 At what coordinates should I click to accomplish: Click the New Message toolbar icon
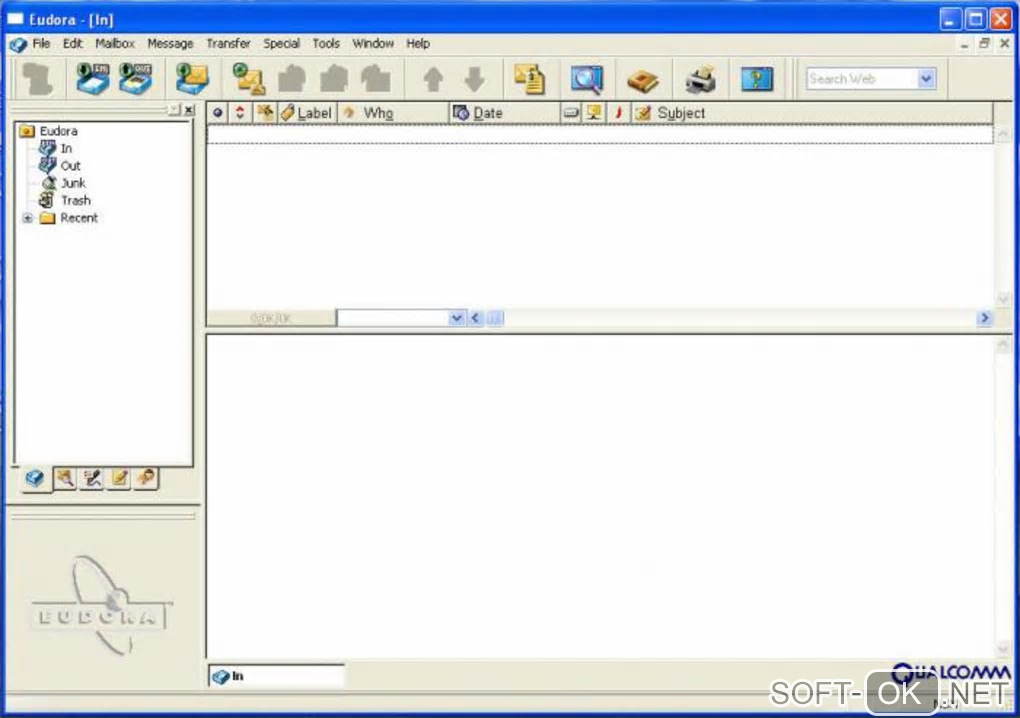(x=248, y=79)
